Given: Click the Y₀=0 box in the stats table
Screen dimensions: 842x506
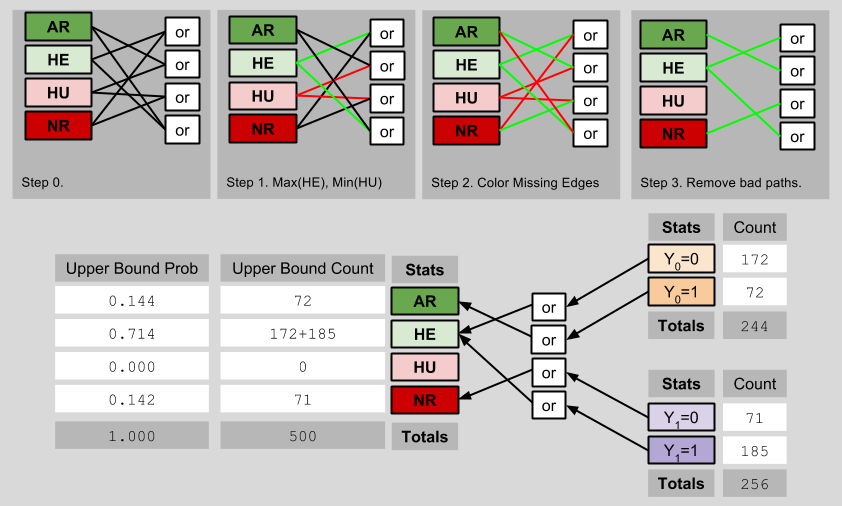Looking at the screenshot, I should [681, 259].
